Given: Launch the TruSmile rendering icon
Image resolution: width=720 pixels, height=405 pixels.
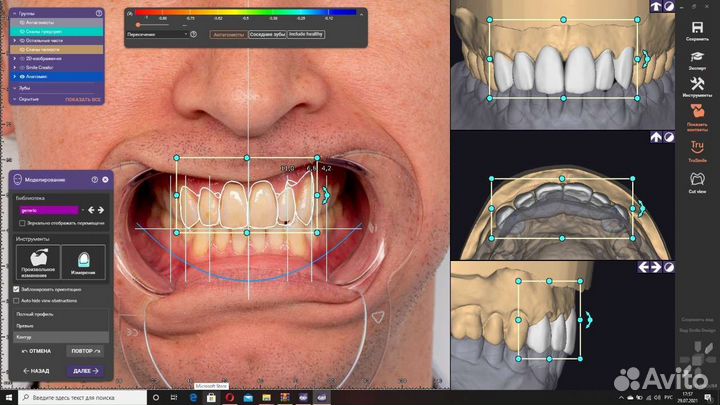Looking at the screenshot, I should click(x=696, y=148).
